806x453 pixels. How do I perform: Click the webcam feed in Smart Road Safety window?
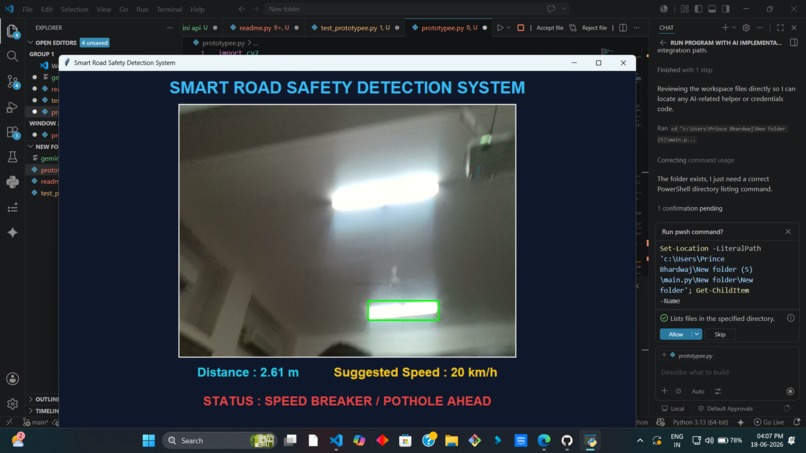[347, 230]
